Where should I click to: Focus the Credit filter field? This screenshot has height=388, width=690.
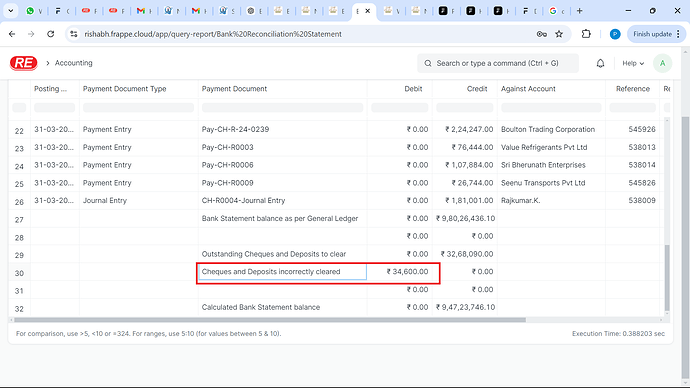click(465, 107)
